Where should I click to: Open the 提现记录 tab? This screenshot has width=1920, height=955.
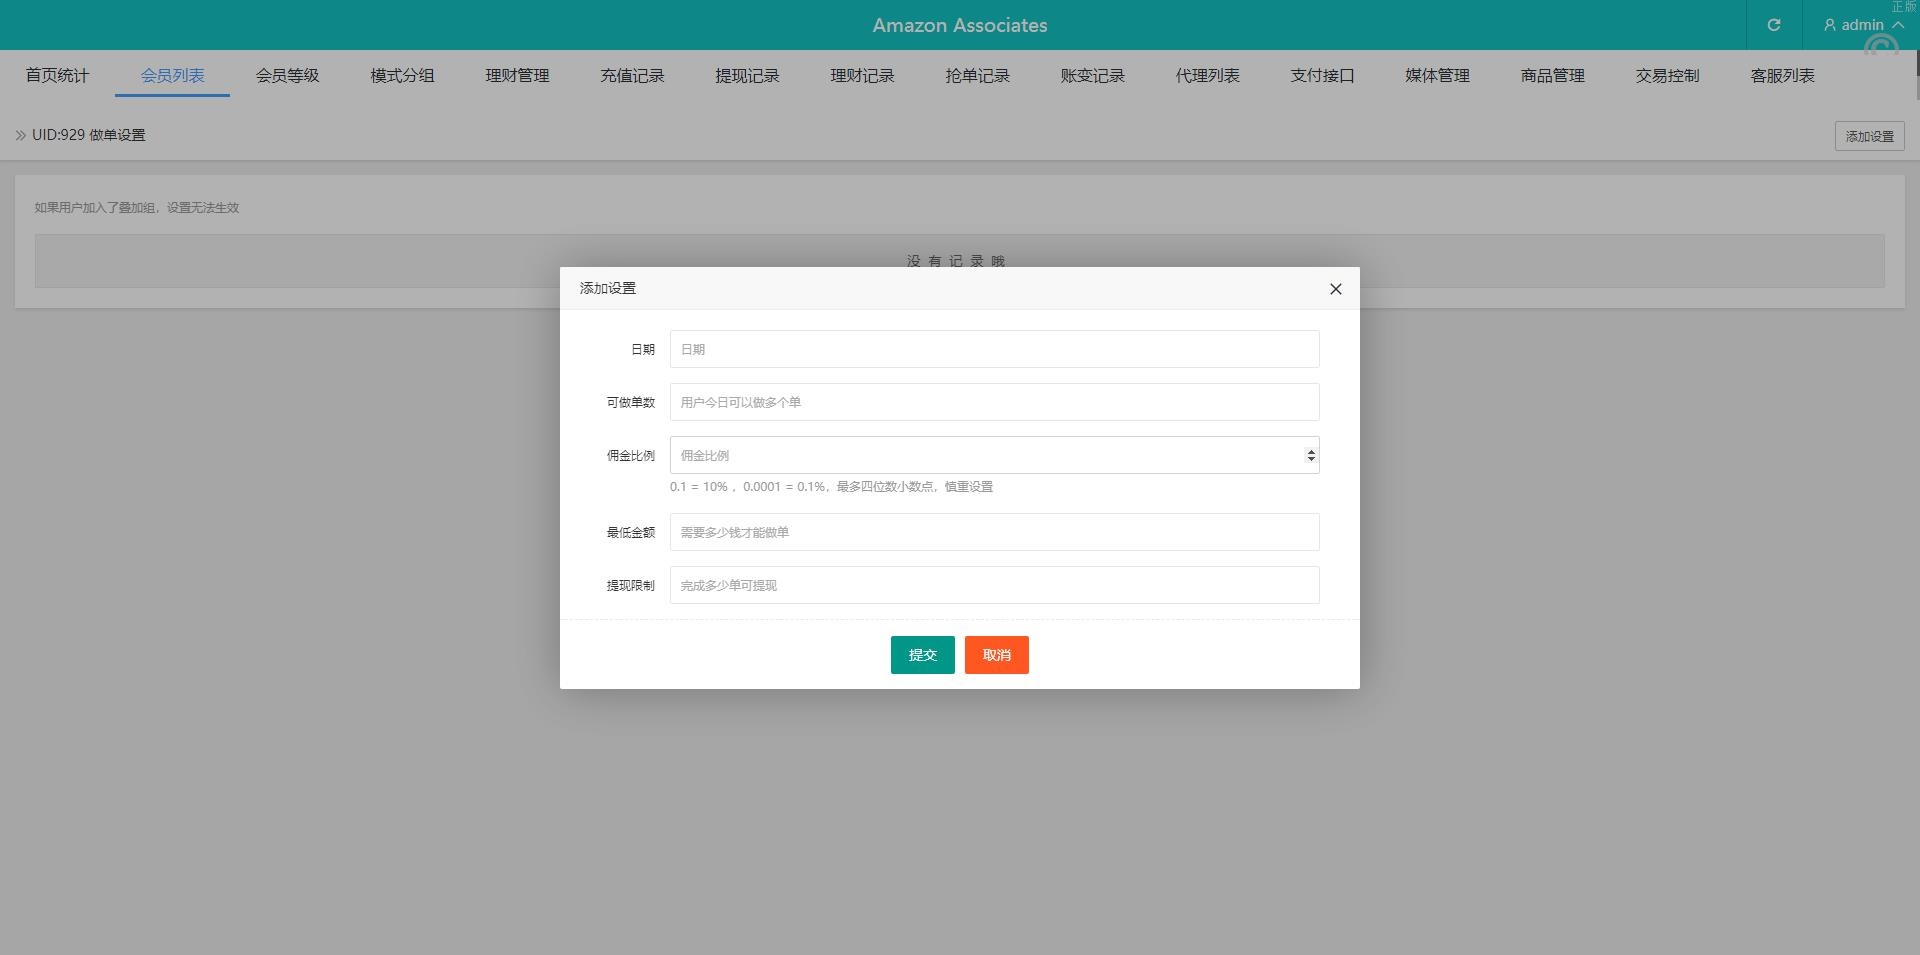pyautogui.click(x=747, y=76)
